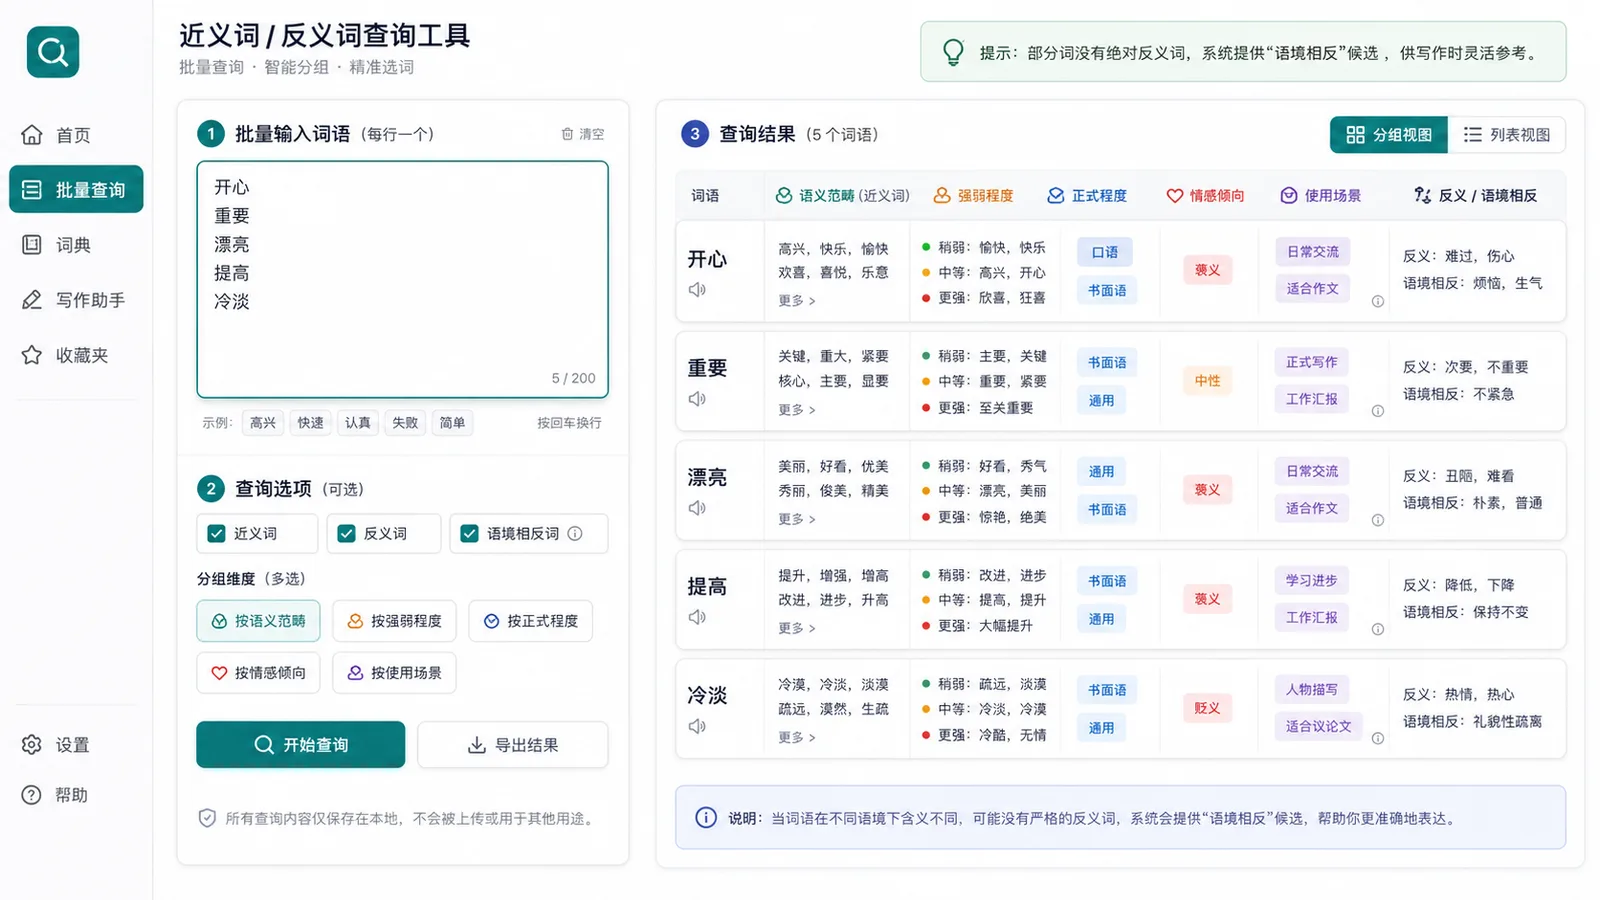Open 词典 in the sidebar
The height and width of the screenshot is (900, 1600).
[76, 245]
